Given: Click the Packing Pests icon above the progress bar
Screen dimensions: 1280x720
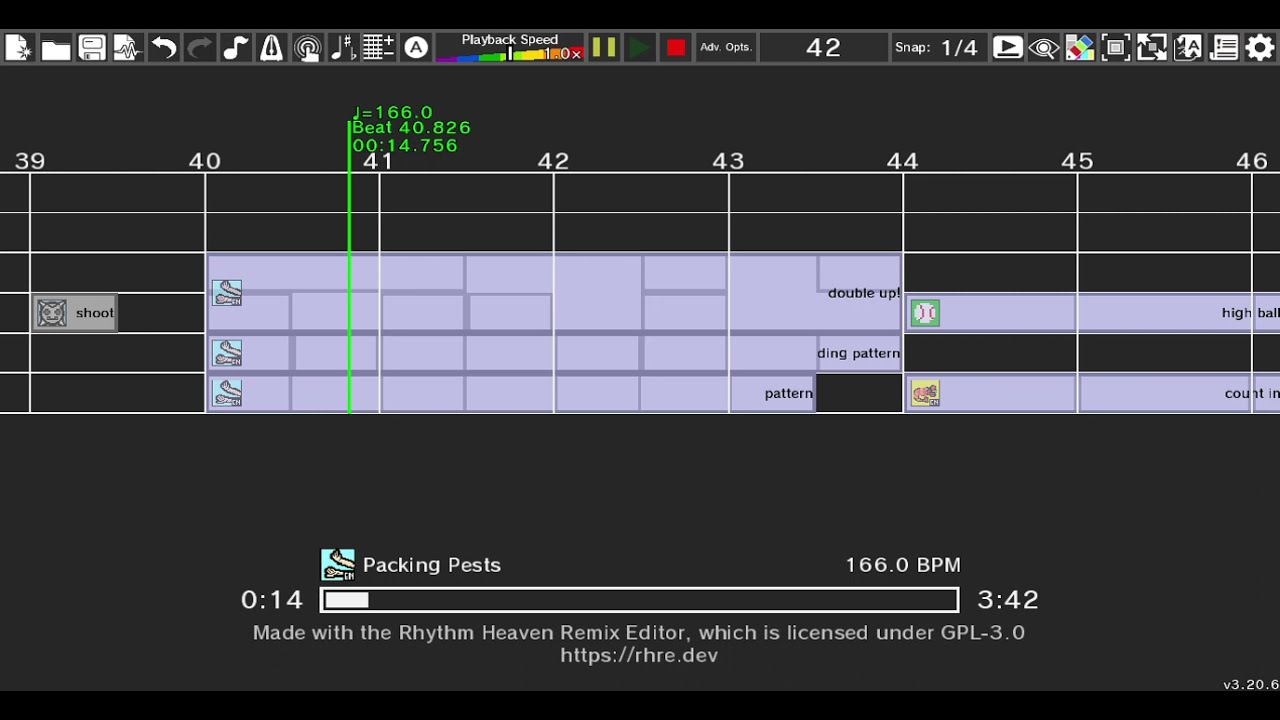Looking at the screenshot, I should pyautogui.click(x=337, y=565).
